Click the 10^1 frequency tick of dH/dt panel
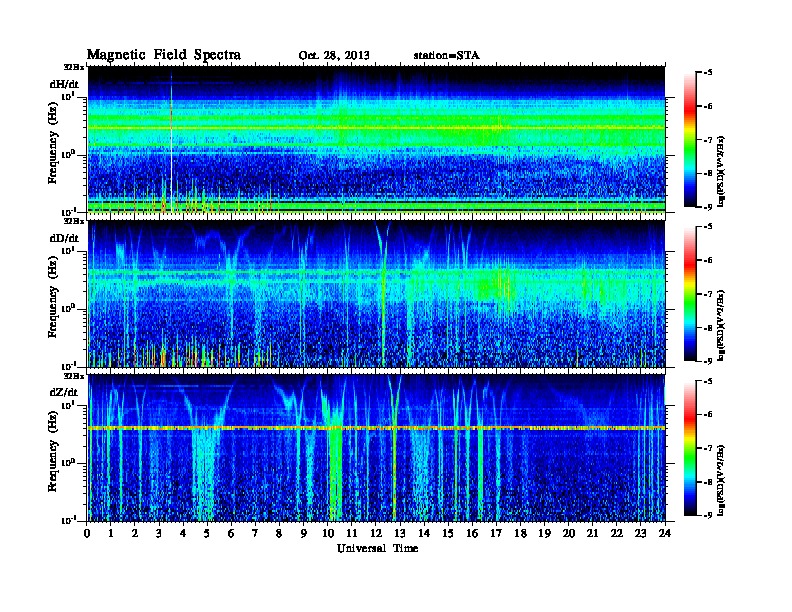 point(68,96)
